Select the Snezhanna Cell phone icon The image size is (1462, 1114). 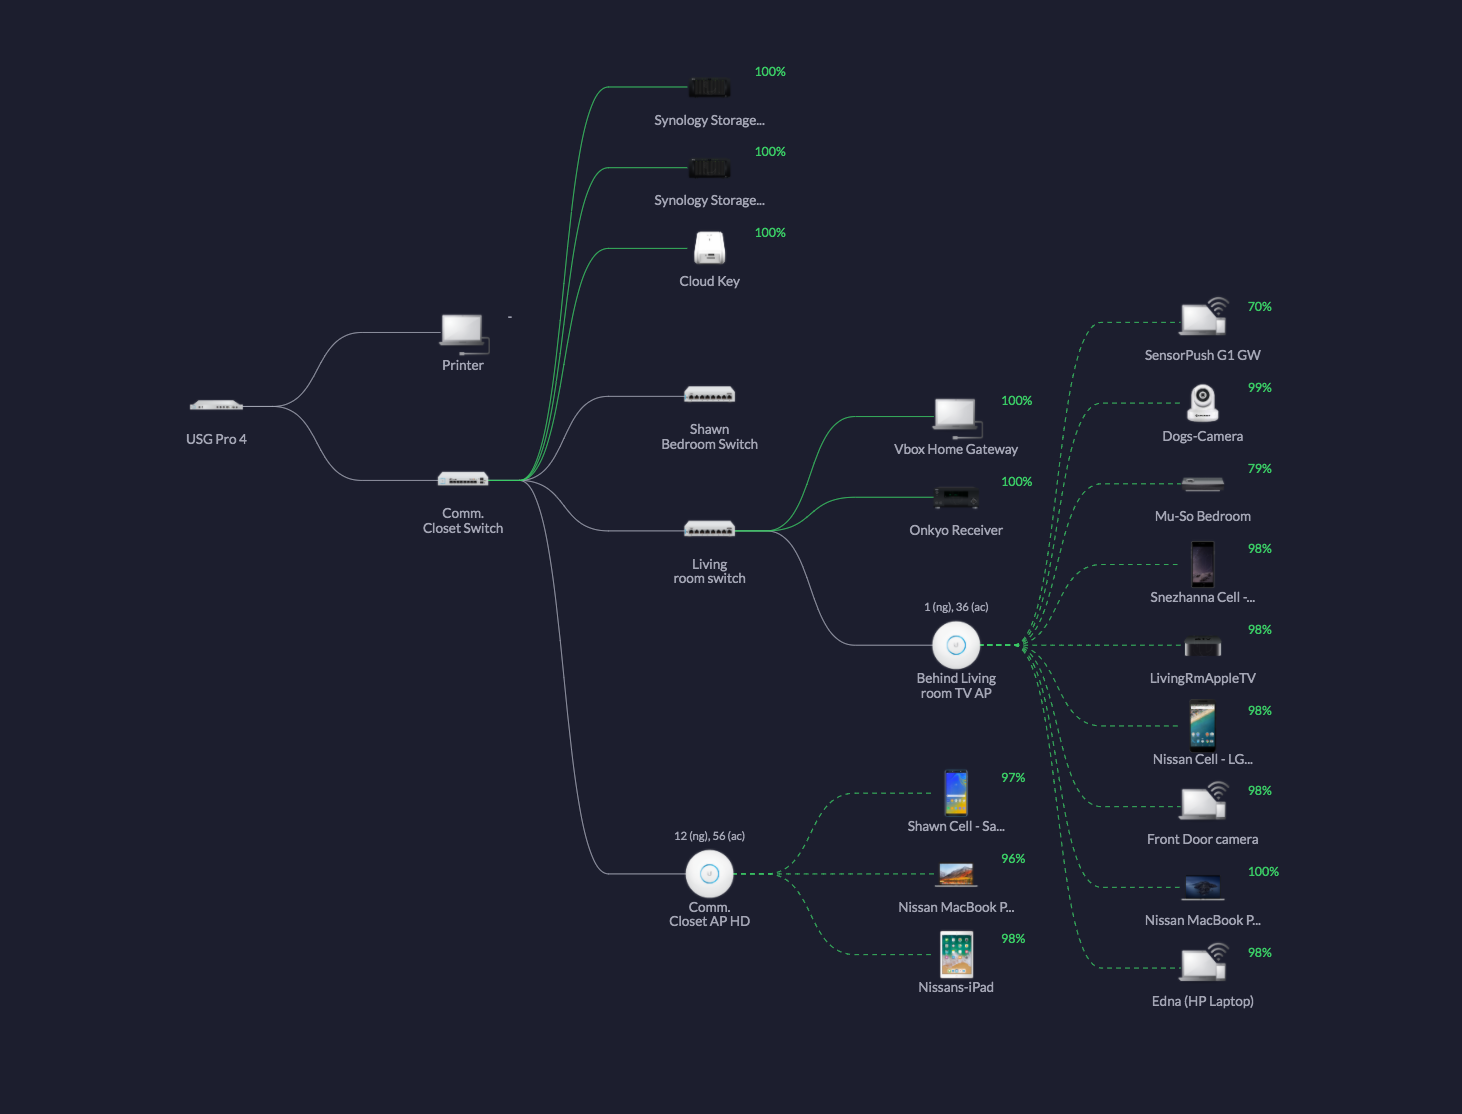[x=1202, y=564]
